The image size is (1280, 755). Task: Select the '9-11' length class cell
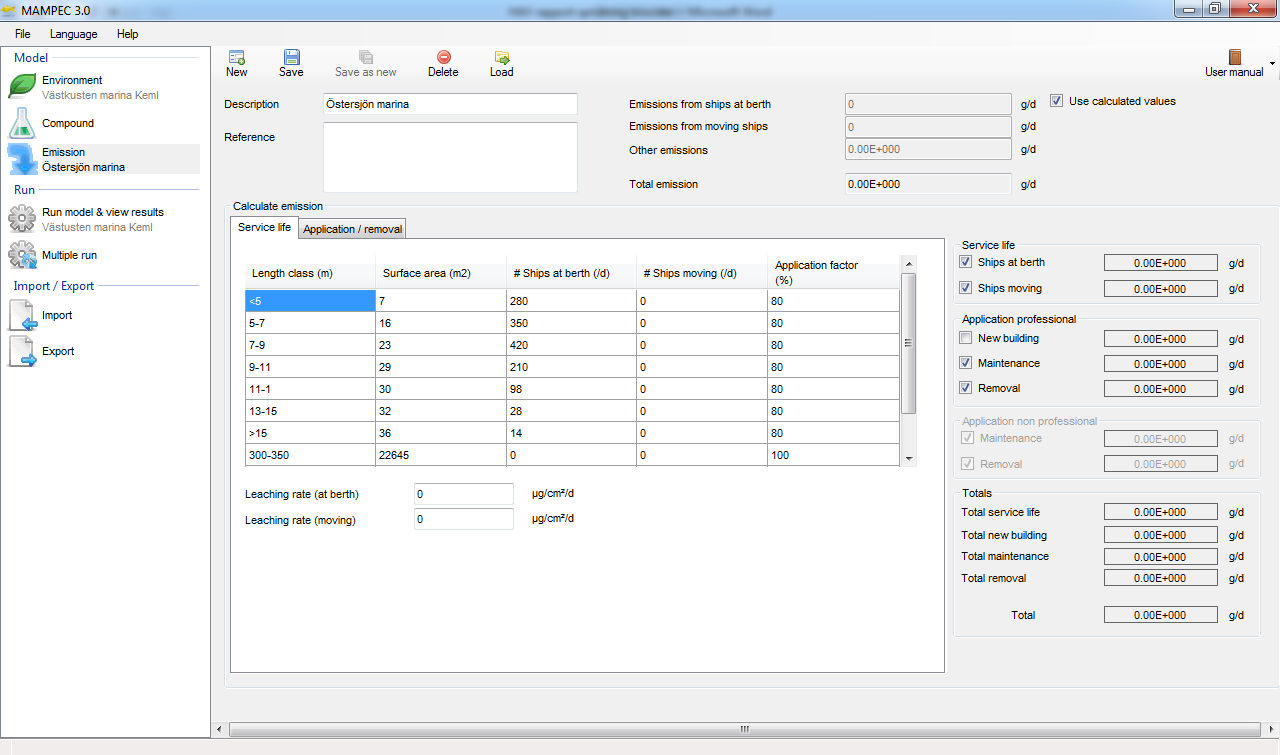[310, 367]
